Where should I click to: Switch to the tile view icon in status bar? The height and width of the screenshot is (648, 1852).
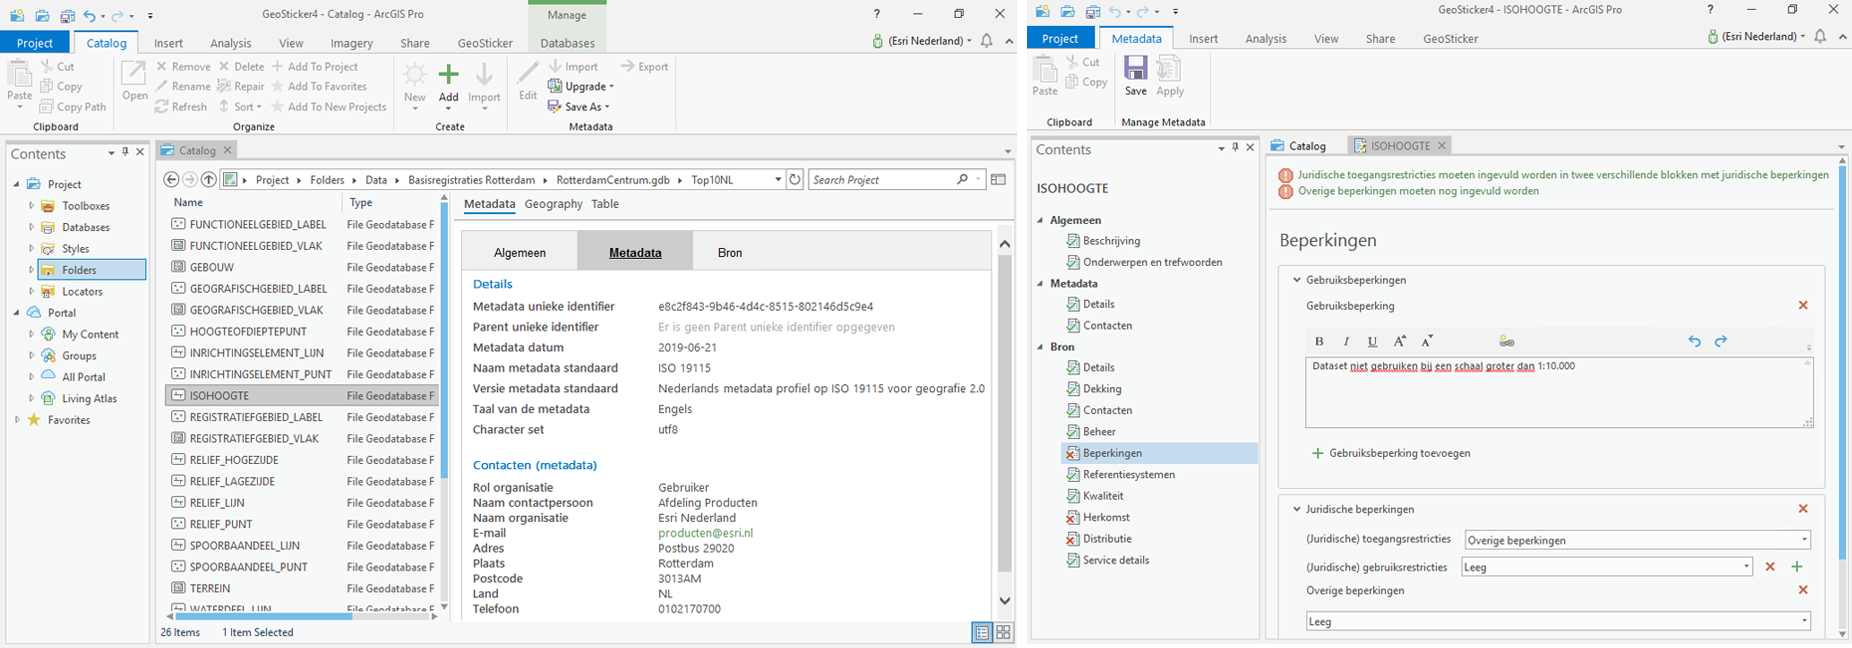1003,632
